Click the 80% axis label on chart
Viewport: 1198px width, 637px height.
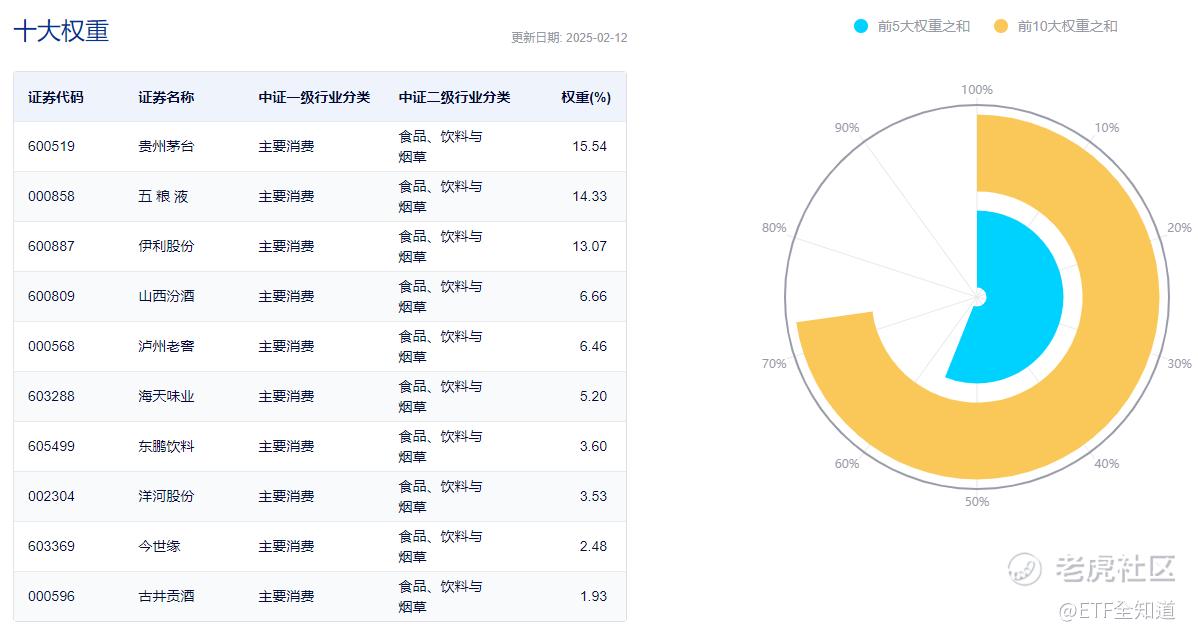[774, 228]
